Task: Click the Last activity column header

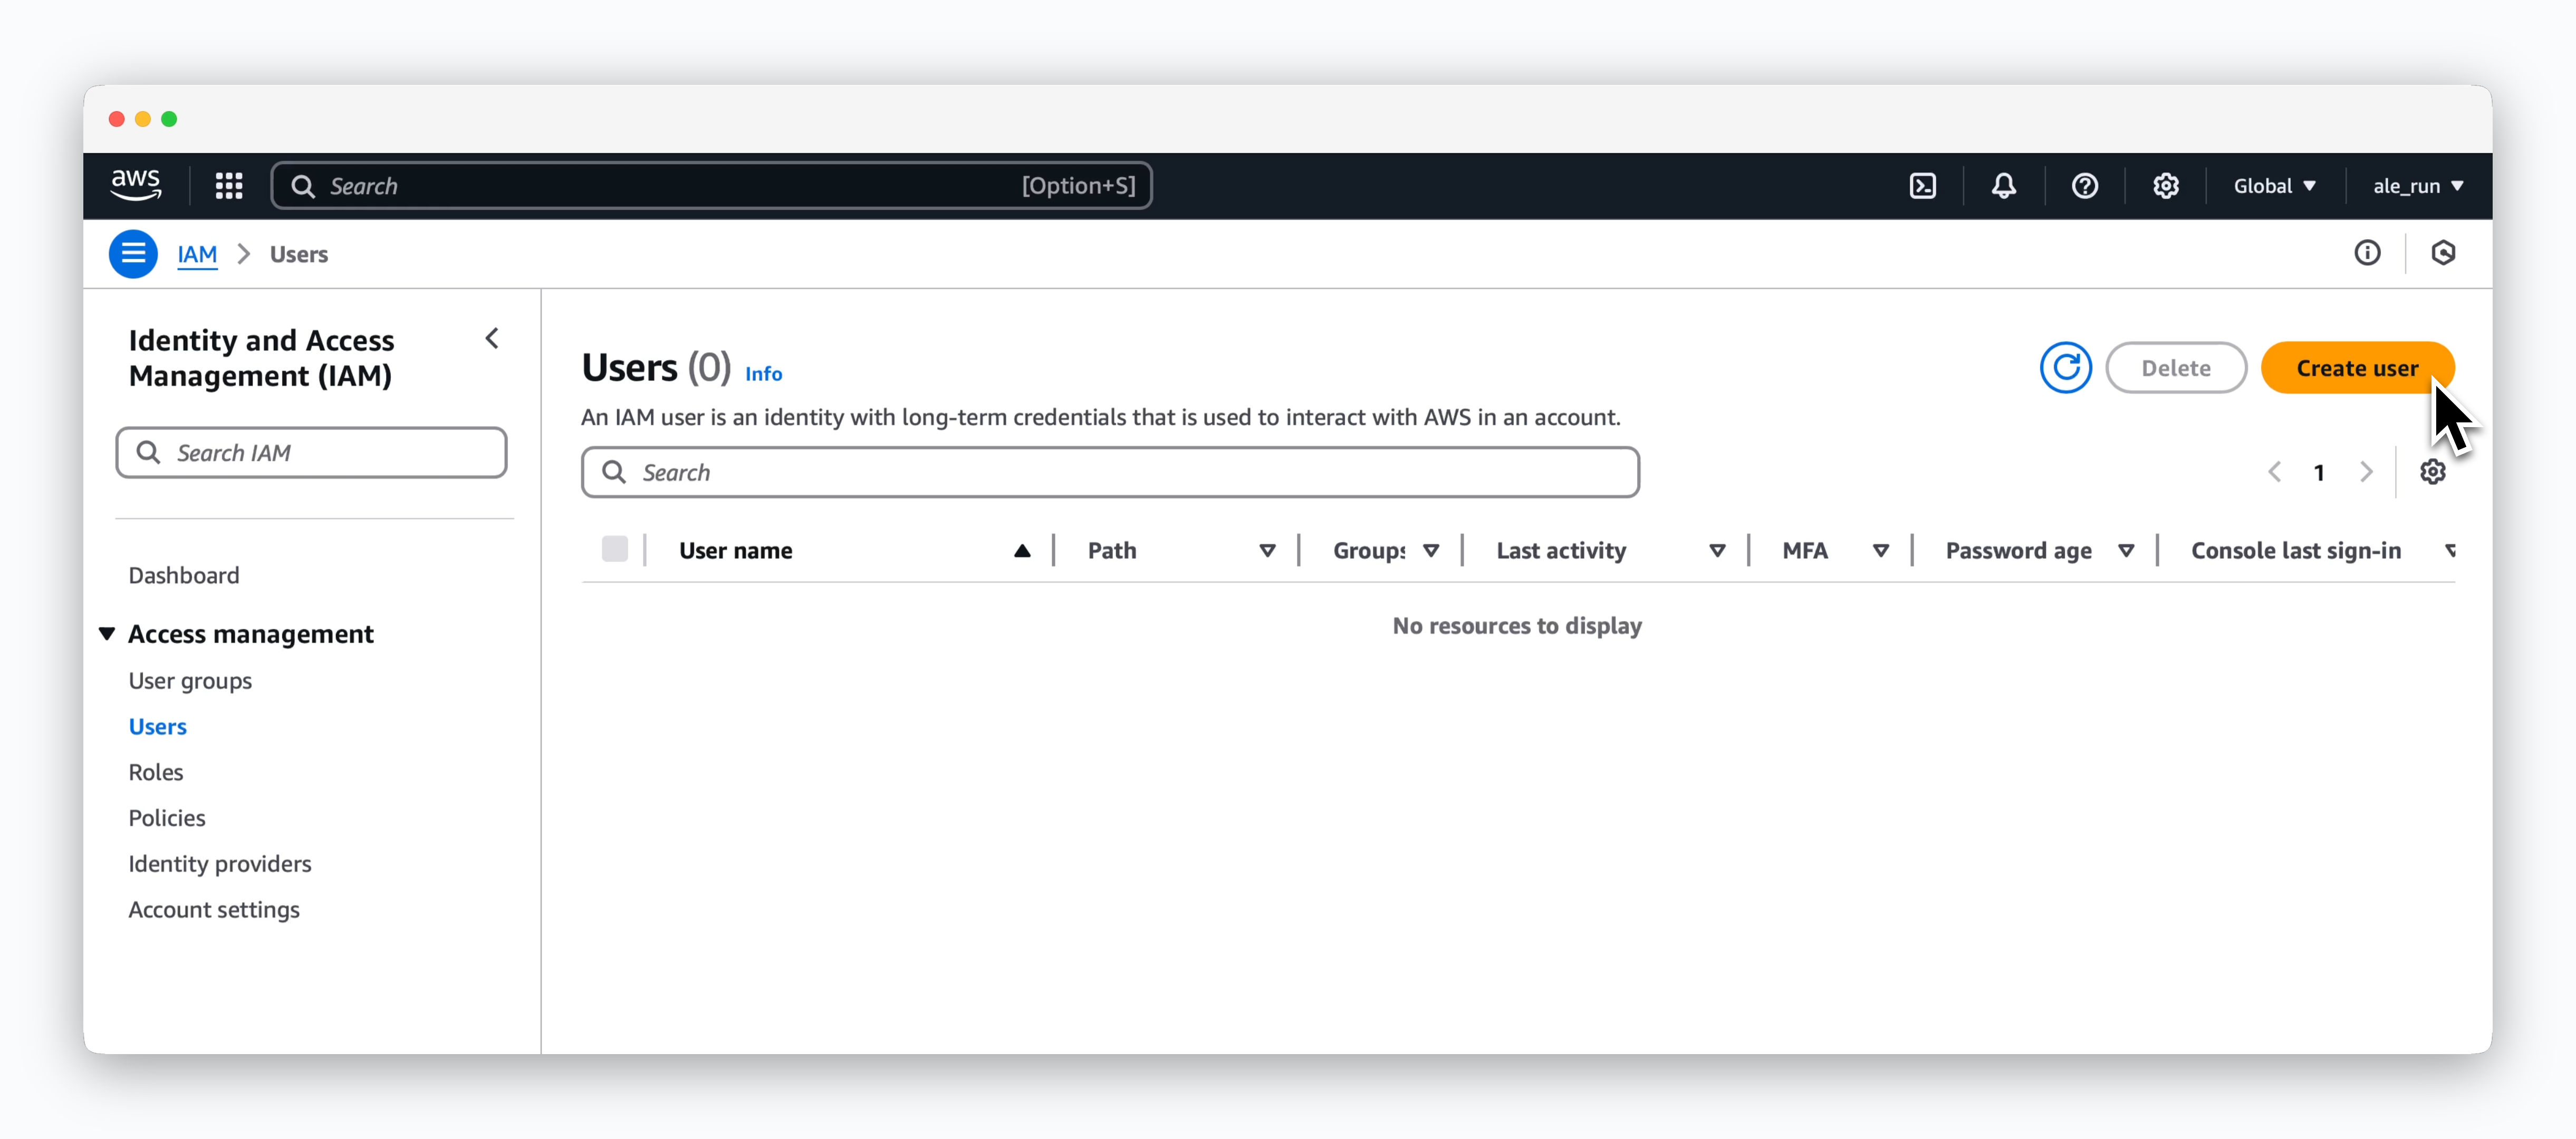Action: (1561, 551)
